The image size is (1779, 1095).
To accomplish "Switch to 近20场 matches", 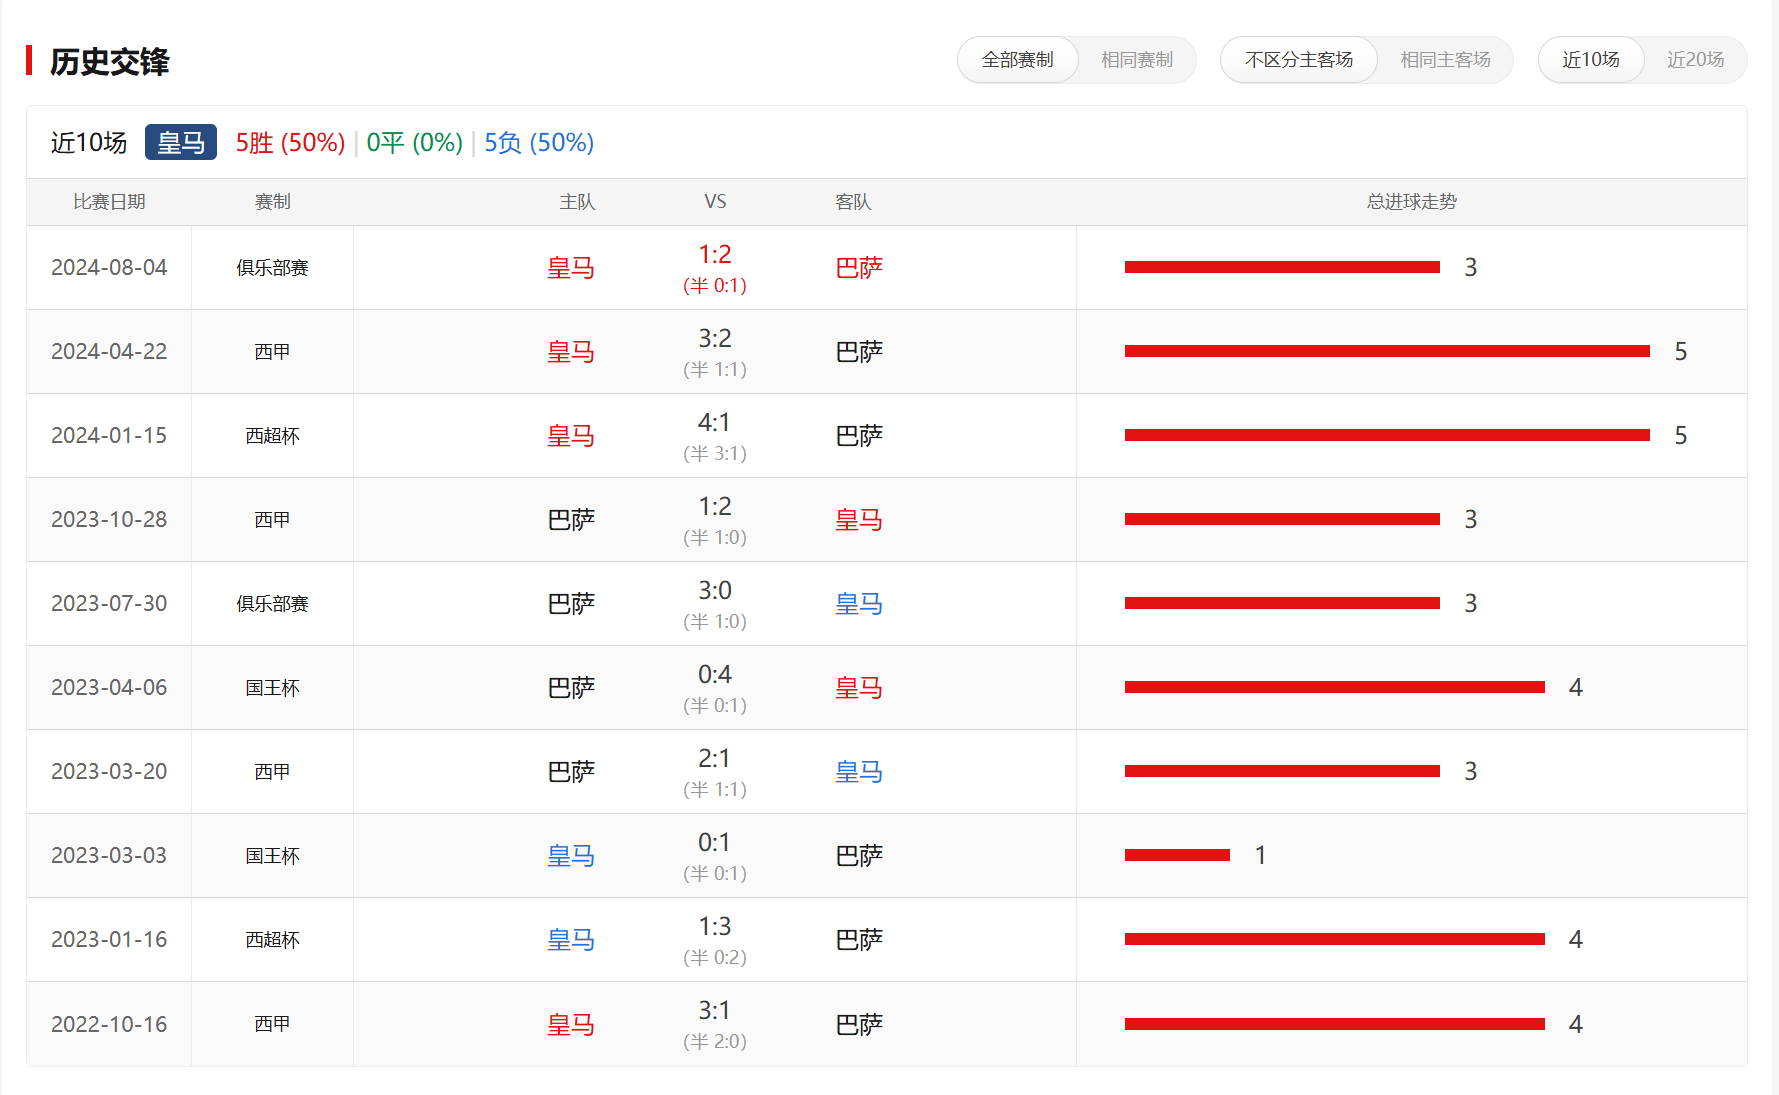I will [1696, 60].
